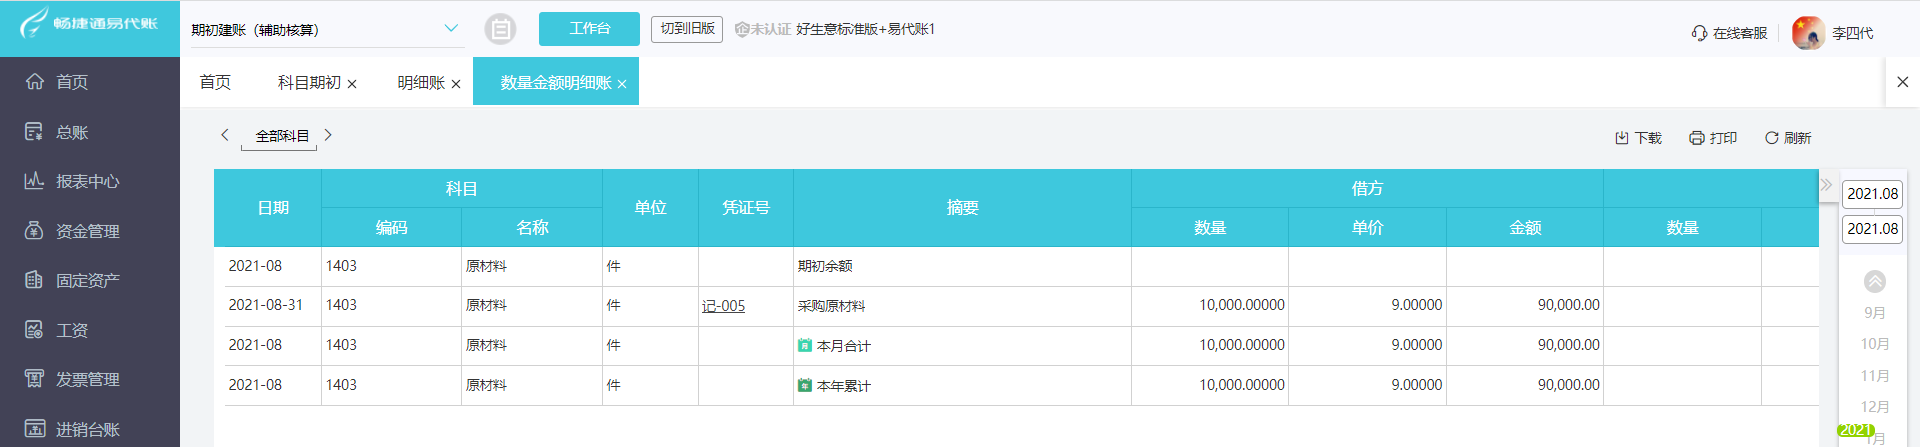The height and width of the screenshot is (447, 1920).
Task: Expand the 期初建账 account set dropdown
Action: [451, 29]
